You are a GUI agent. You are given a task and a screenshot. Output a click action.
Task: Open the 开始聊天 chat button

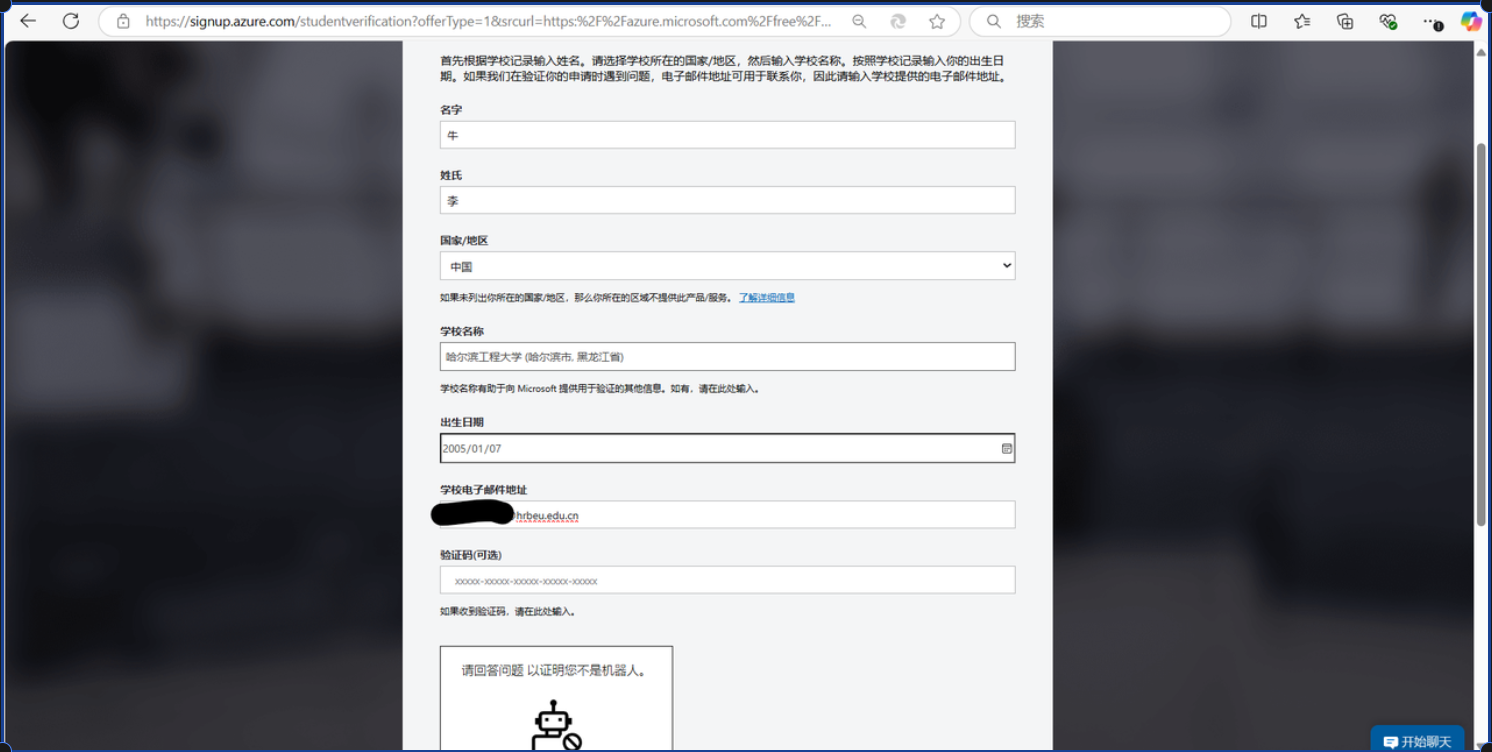[1417, 740]
